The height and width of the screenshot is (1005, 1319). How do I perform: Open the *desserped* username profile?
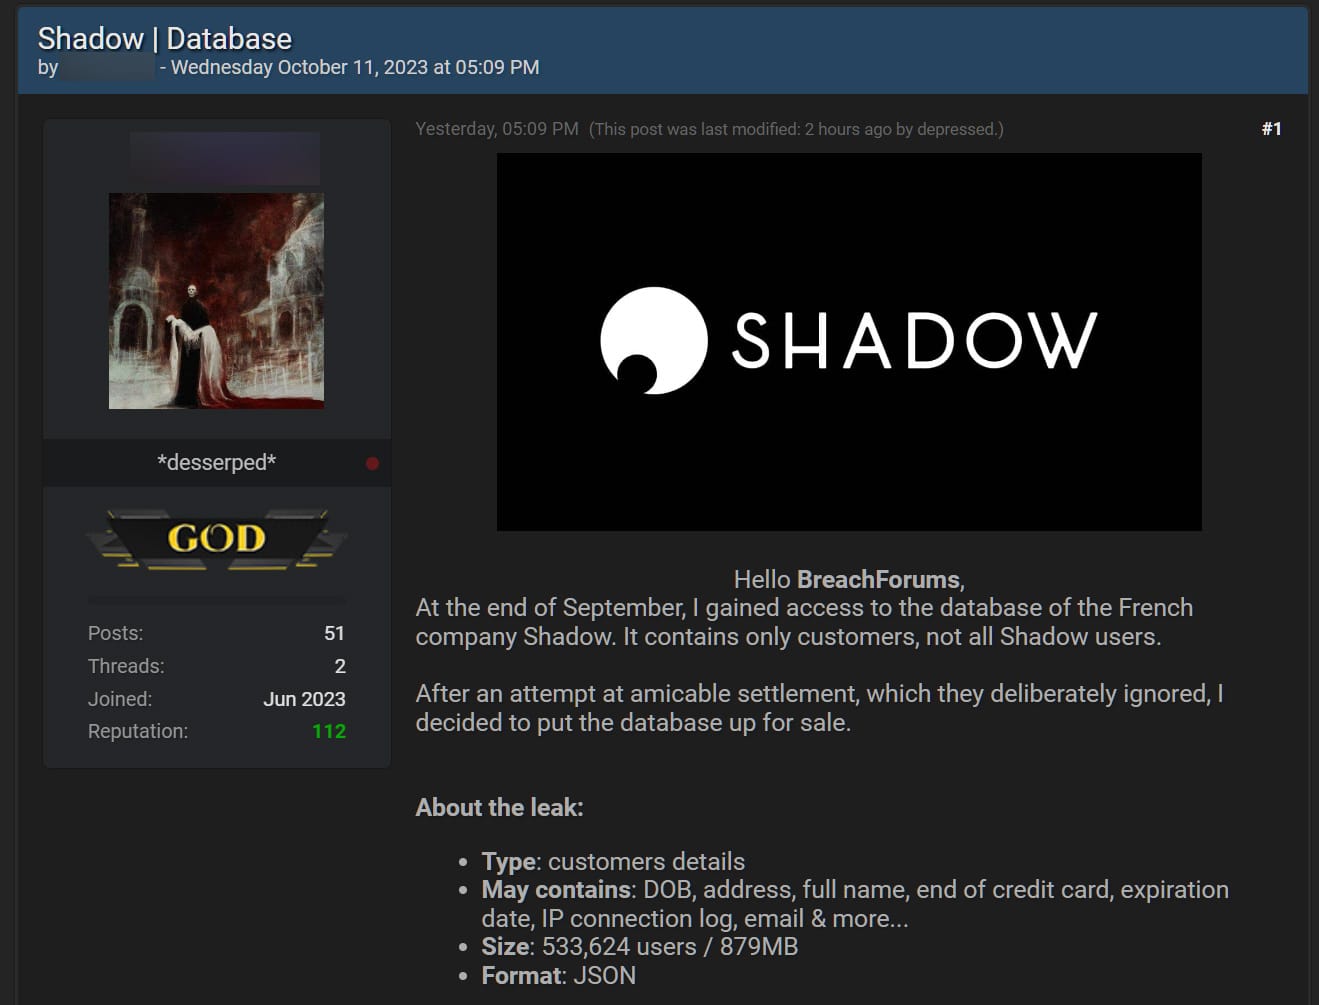(216, 462)
